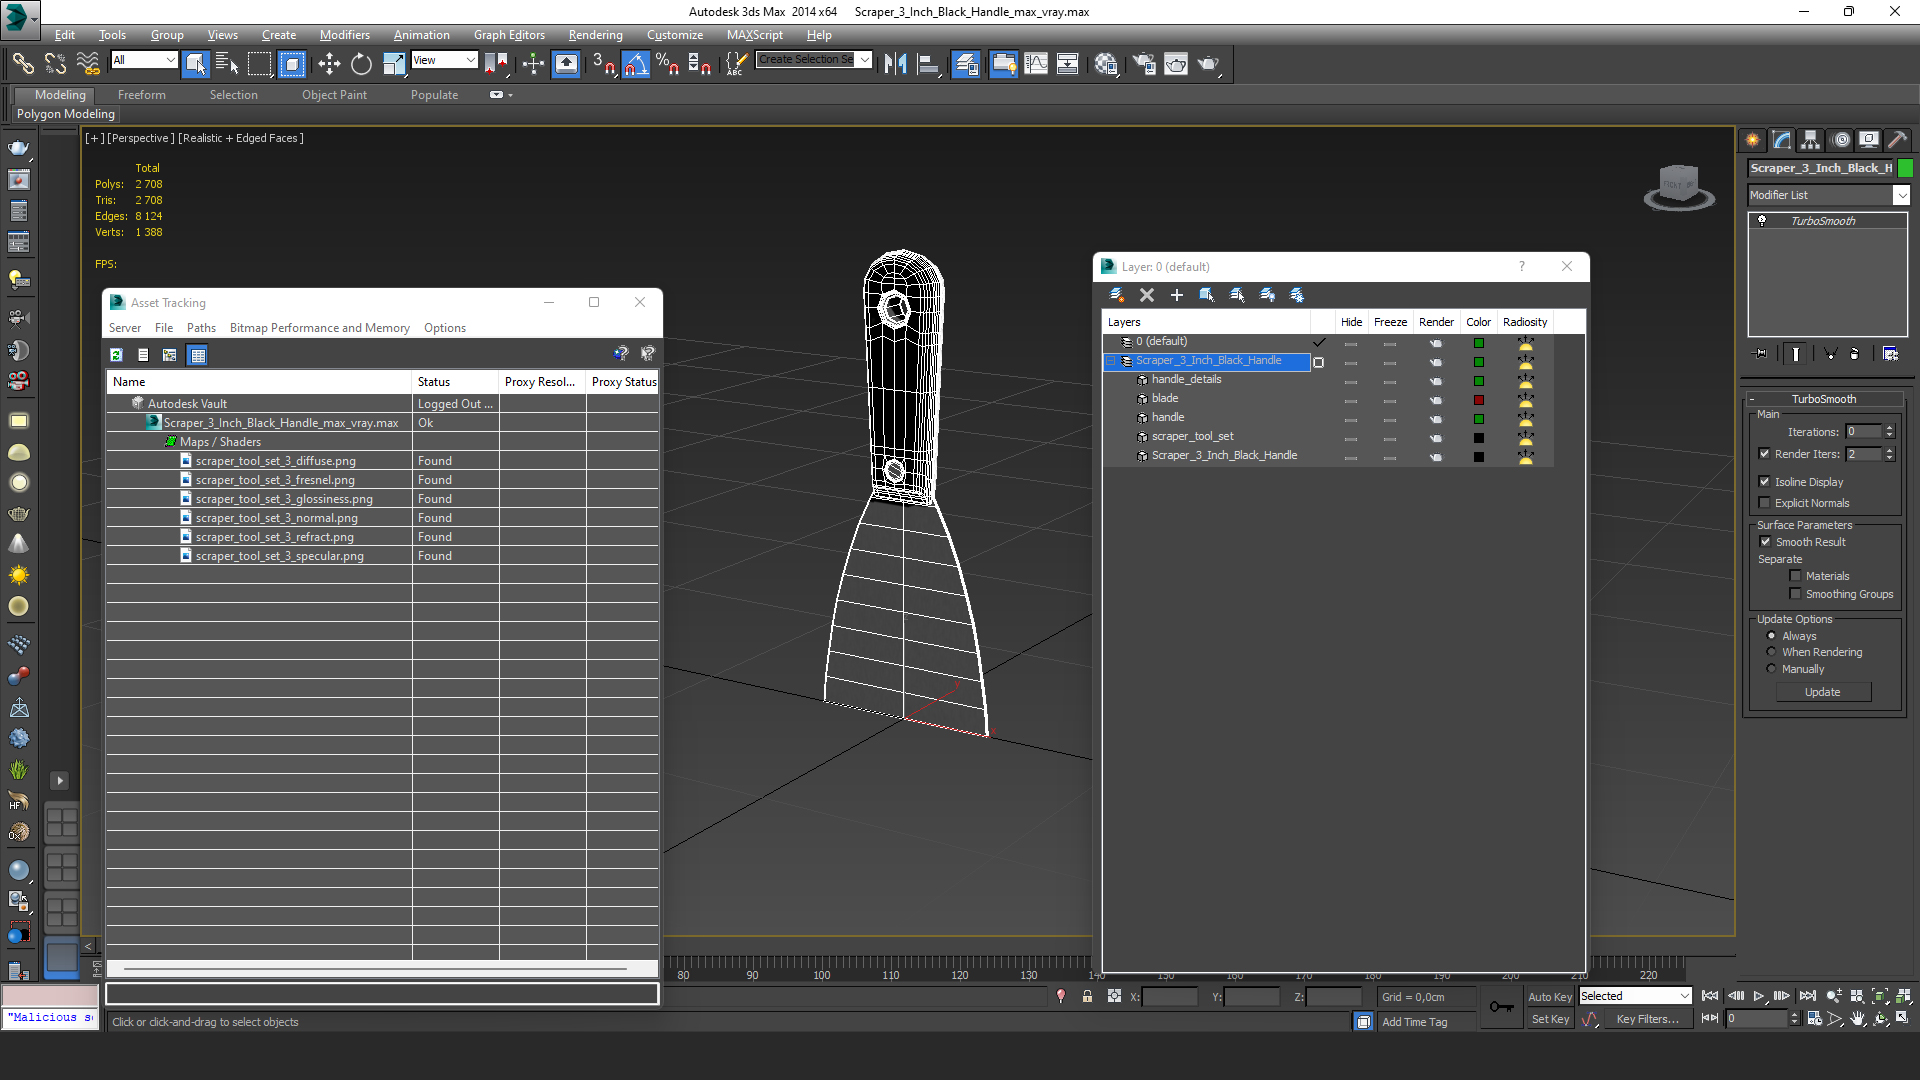
Task: Select the Move transform tool
Action: [x=329, y=64]
